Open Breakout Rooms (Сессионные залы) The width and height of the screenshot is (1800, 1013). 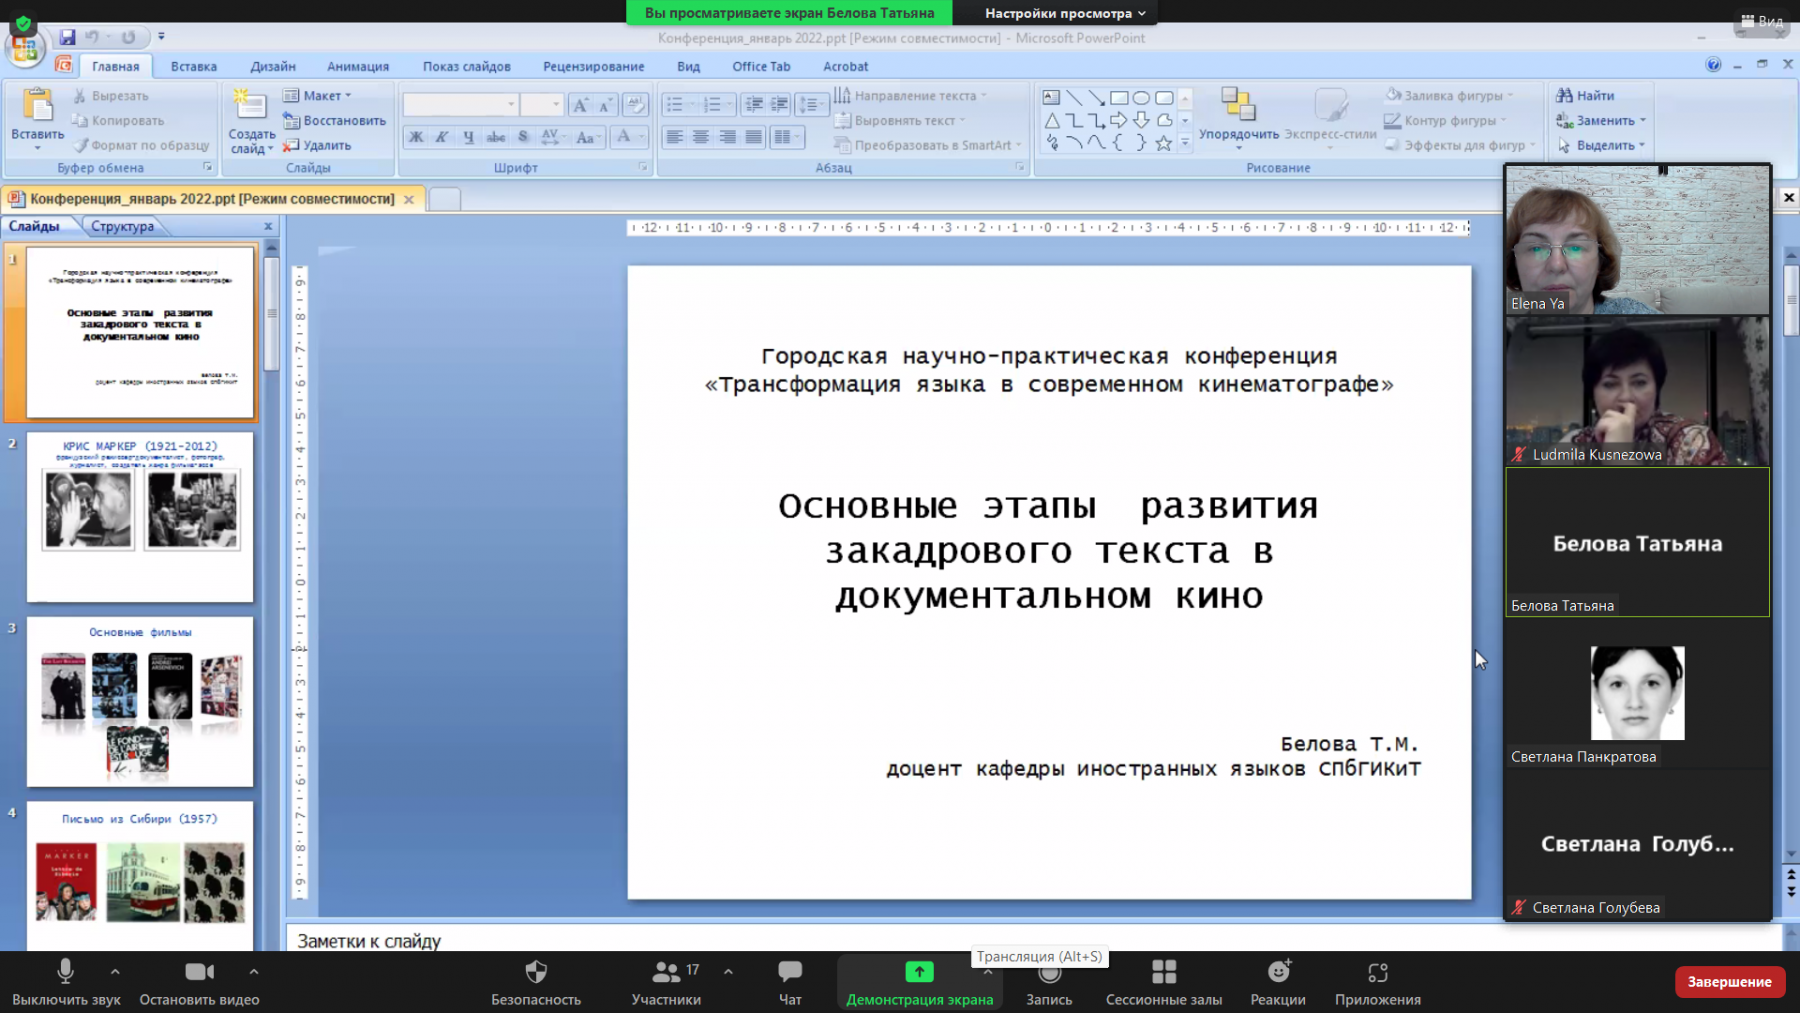pyautogui.click(x=1164, y=981)
